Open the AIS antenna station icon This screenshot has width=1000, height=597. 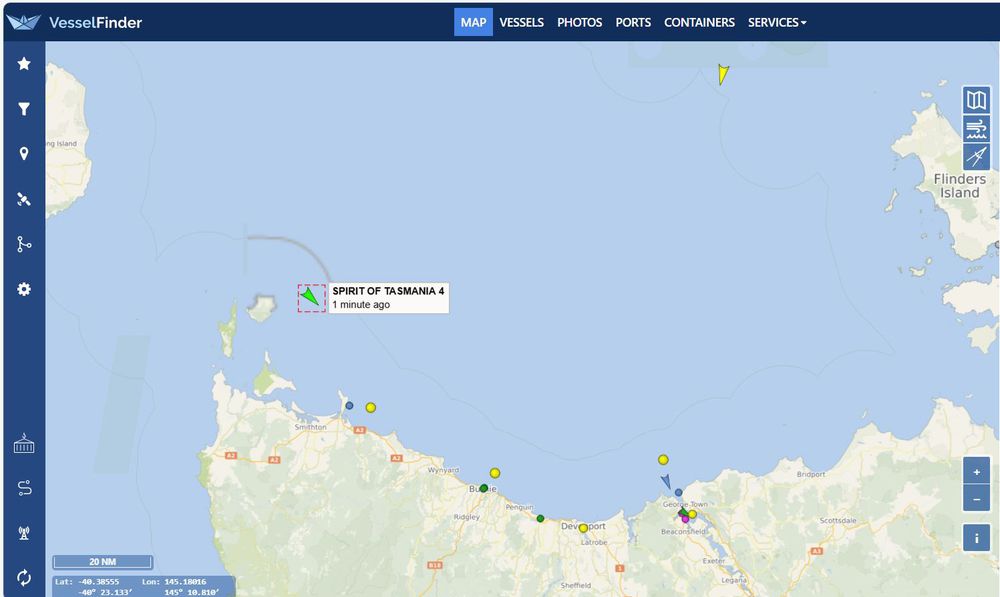pyautogui.click(x=24, y=533)
